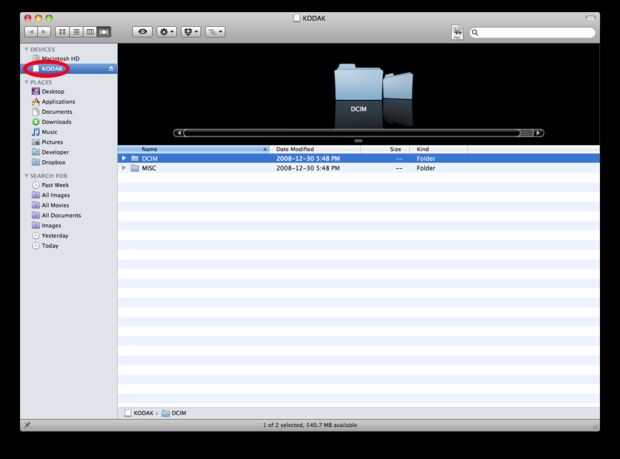Select All Images smart search
The height and width of the screenshot is (459, 620).
pos(51,195)
